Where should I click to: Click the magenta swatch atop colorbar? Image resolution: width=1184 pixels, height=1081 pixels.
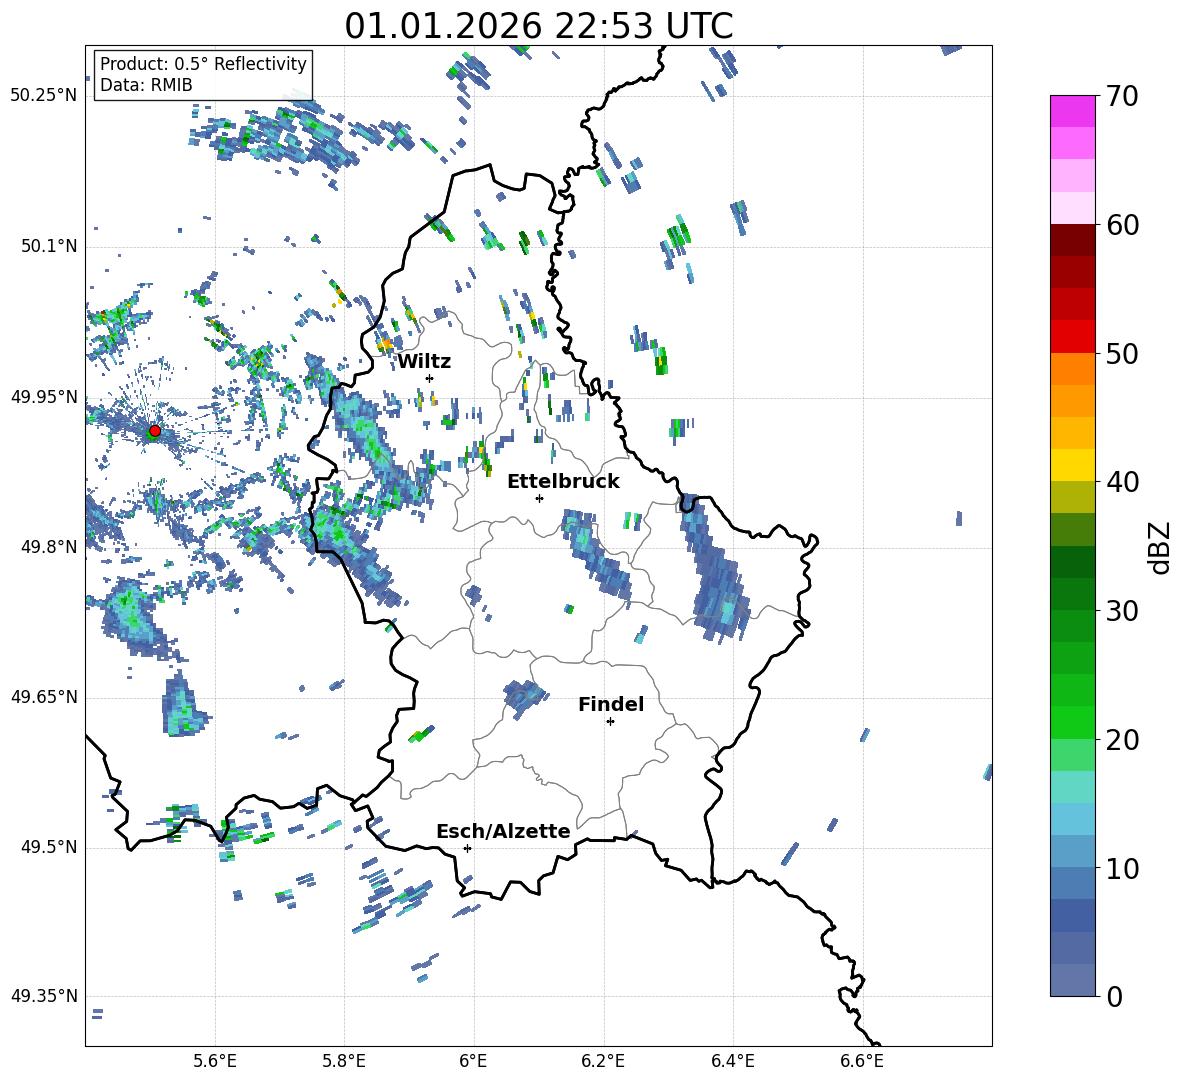pyautogui.click(x=1072, y=111)
